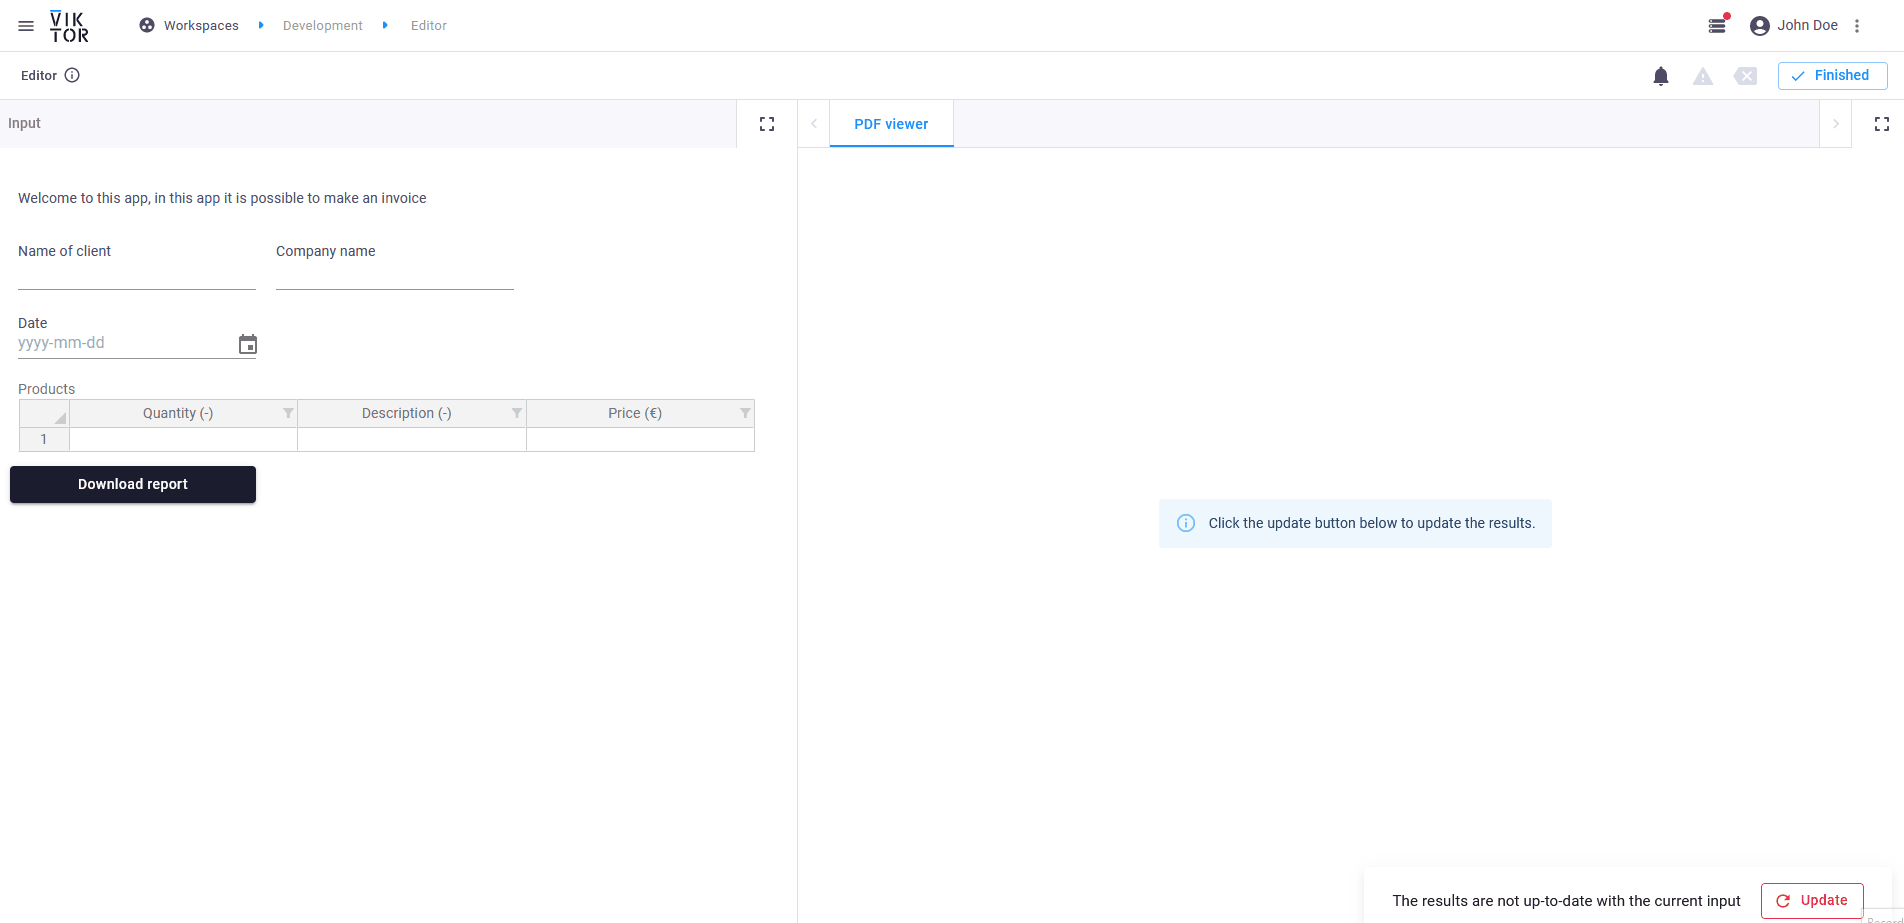Open the Quantity column filter
Screen dimensions: 1904x923
click(288, 413)
